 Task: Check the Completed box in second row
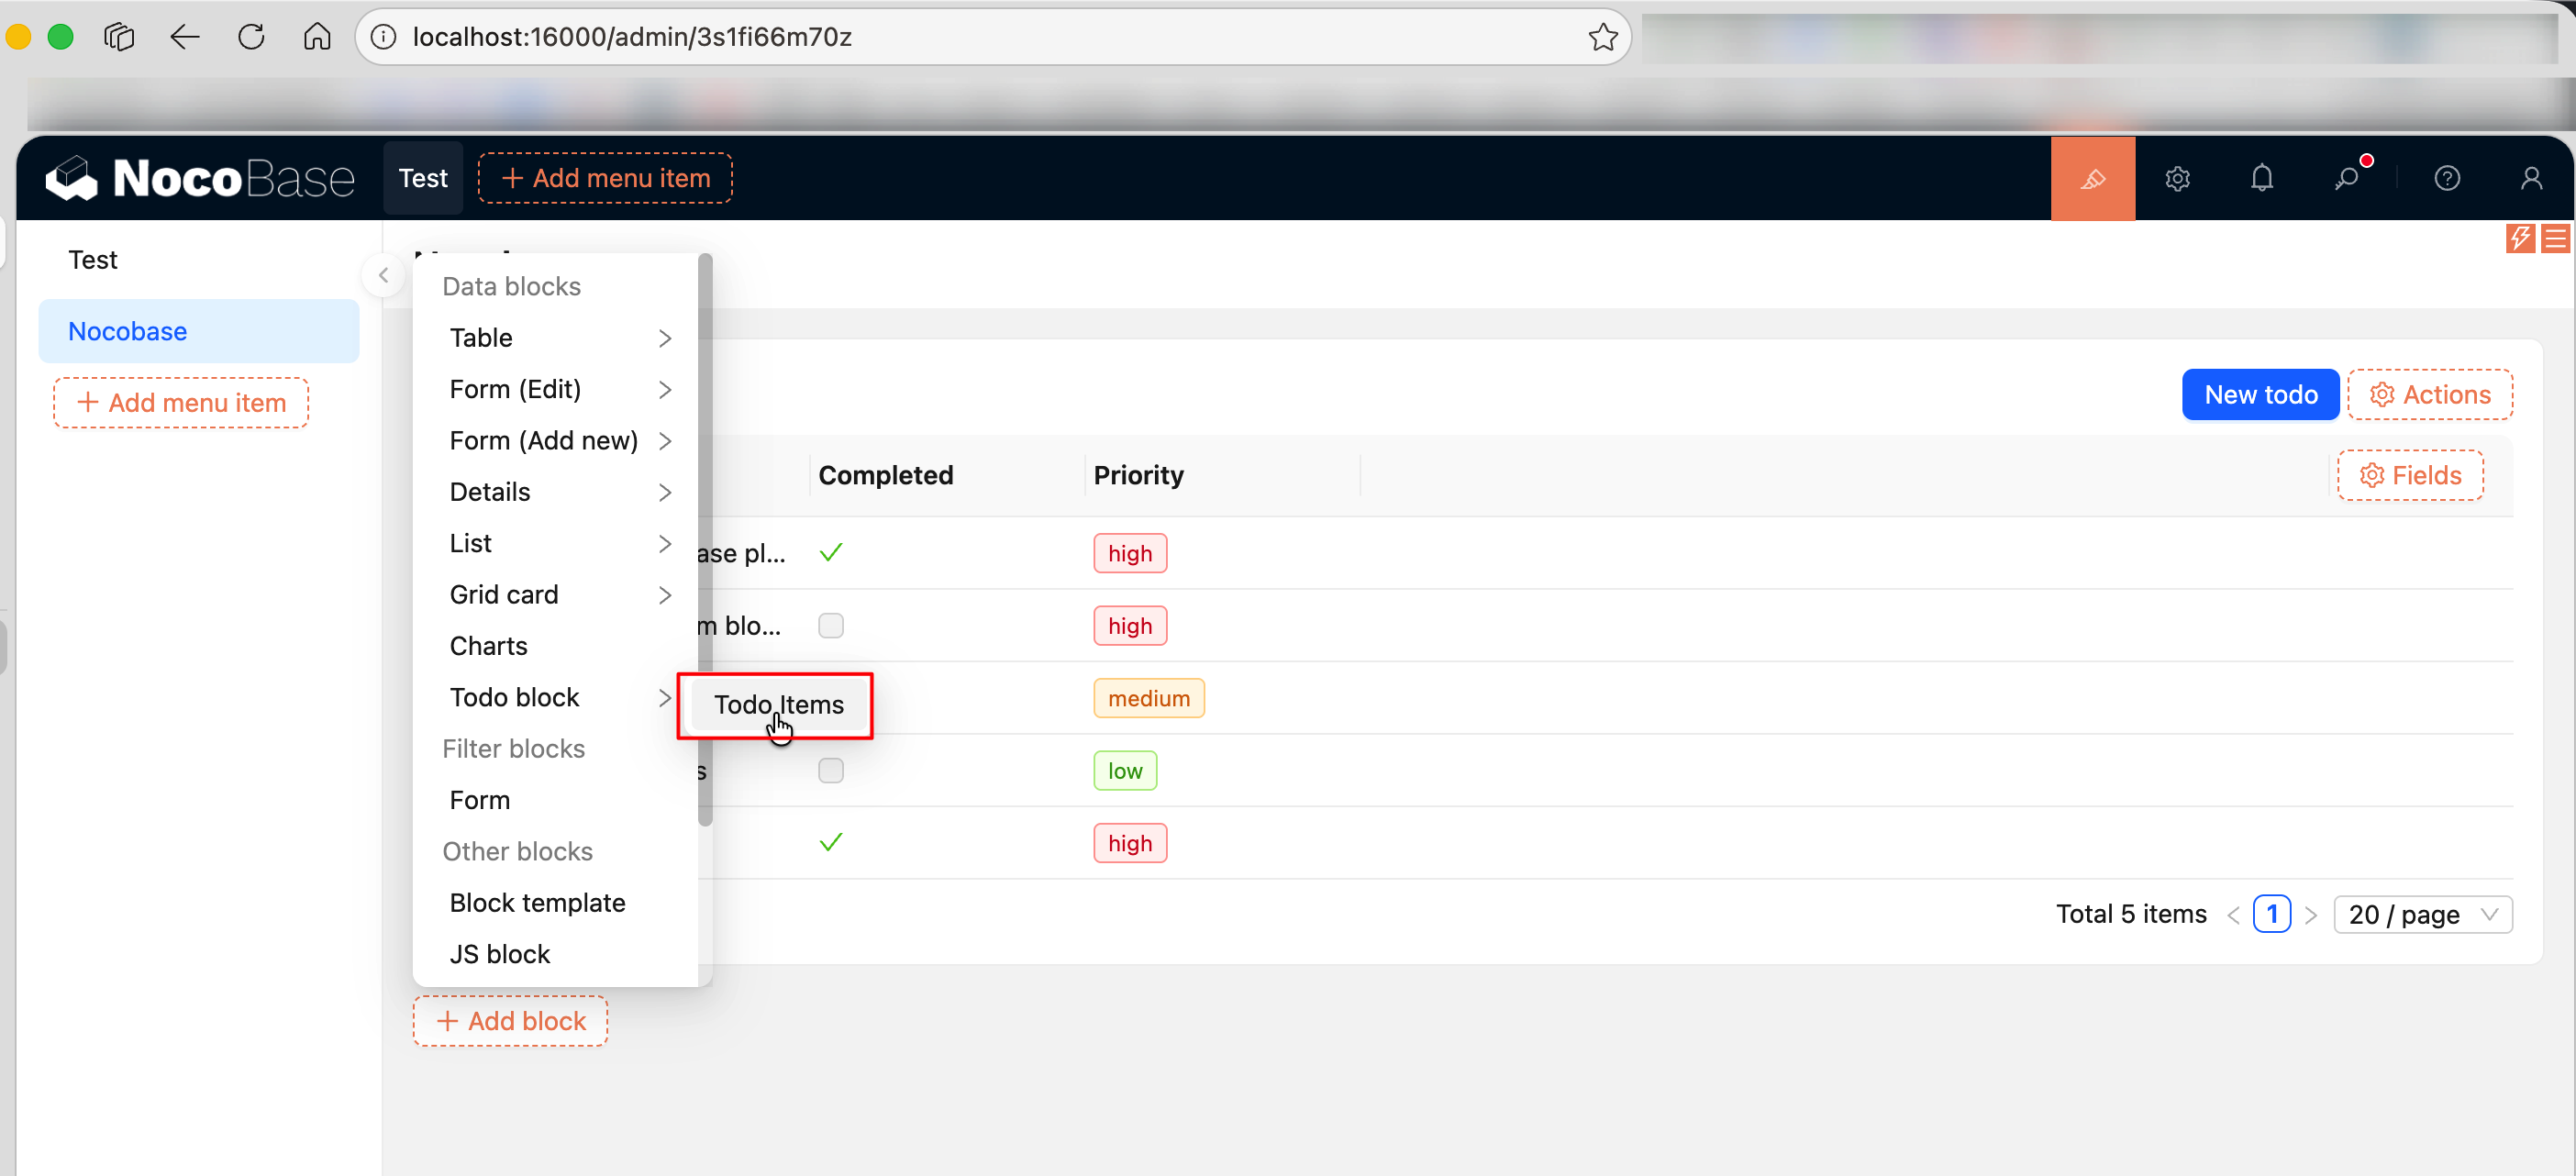click(x=830, y=625)
